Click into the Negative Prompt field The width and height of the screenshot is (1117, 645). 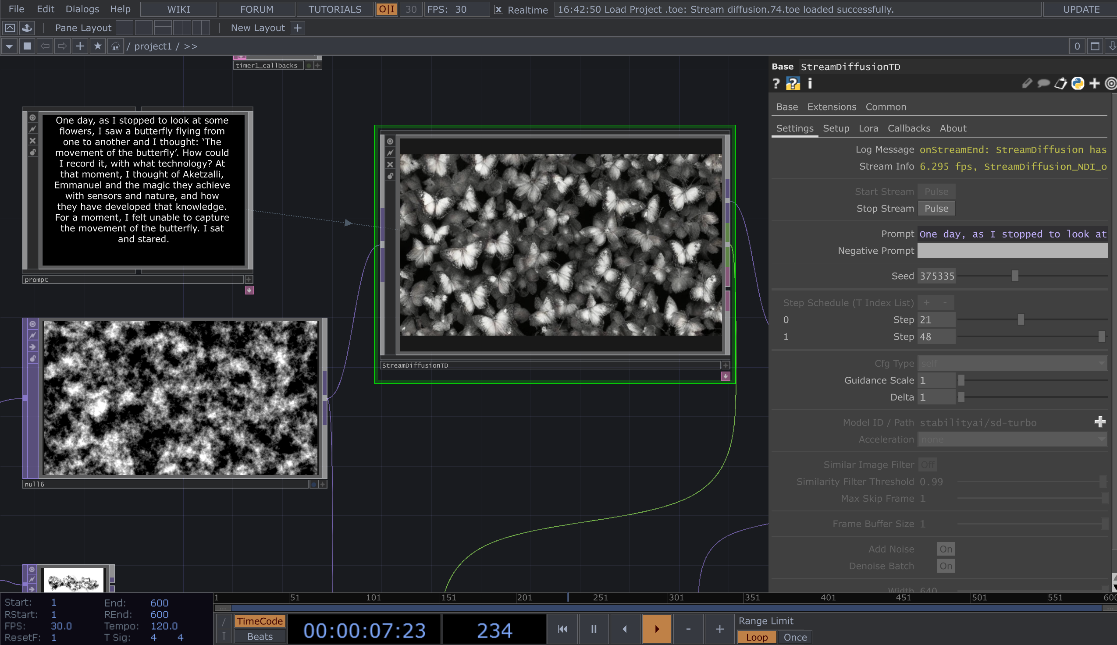1012,251
